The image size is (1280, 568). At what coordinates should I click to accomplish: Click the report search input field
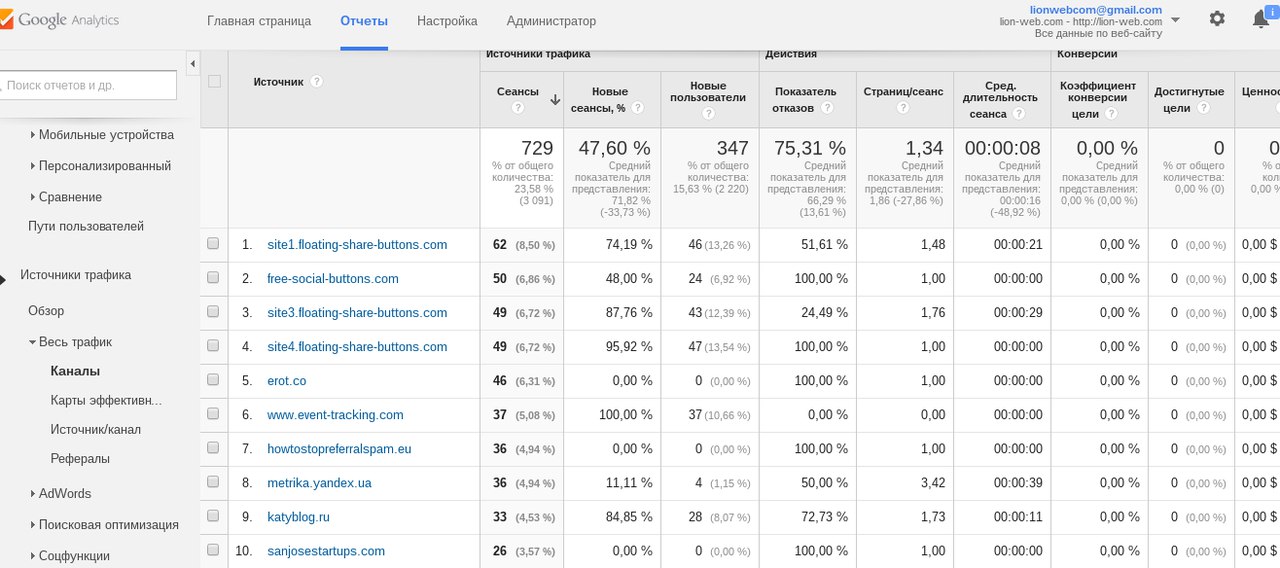coord(88,86)
